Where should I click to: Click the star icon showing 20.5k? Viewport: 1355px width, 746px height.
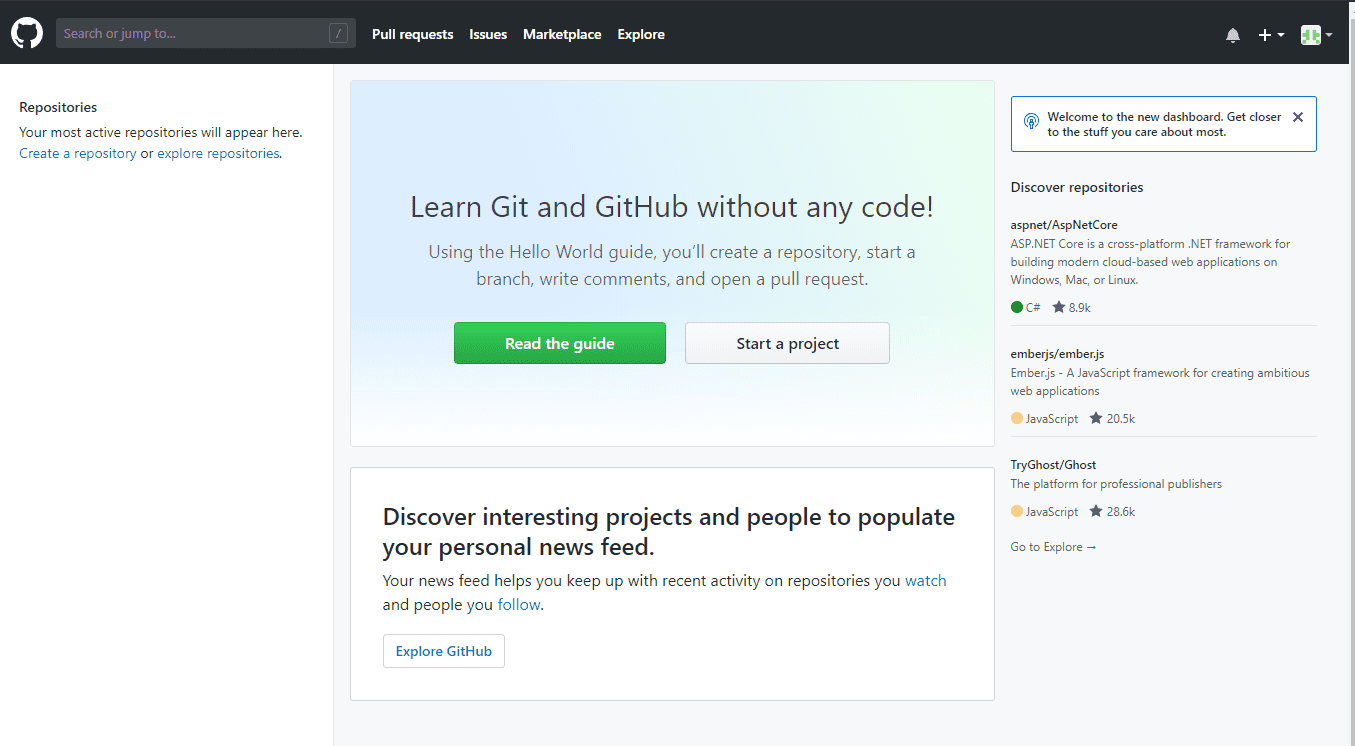(x=1096, y=418)
